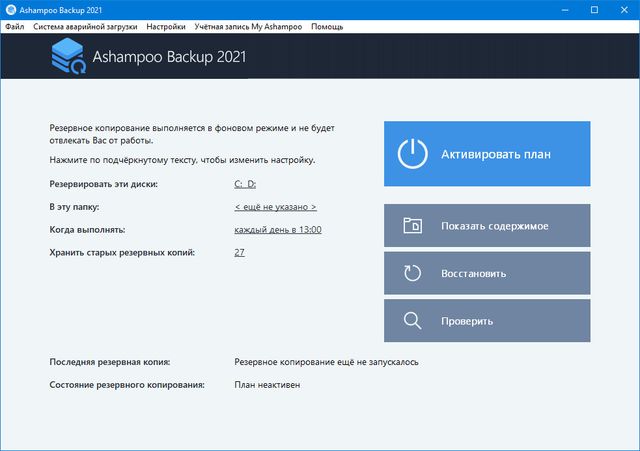Click the power icon on the activate plan button
This screenshot has height=451, width=640.
tap(412, 154)
